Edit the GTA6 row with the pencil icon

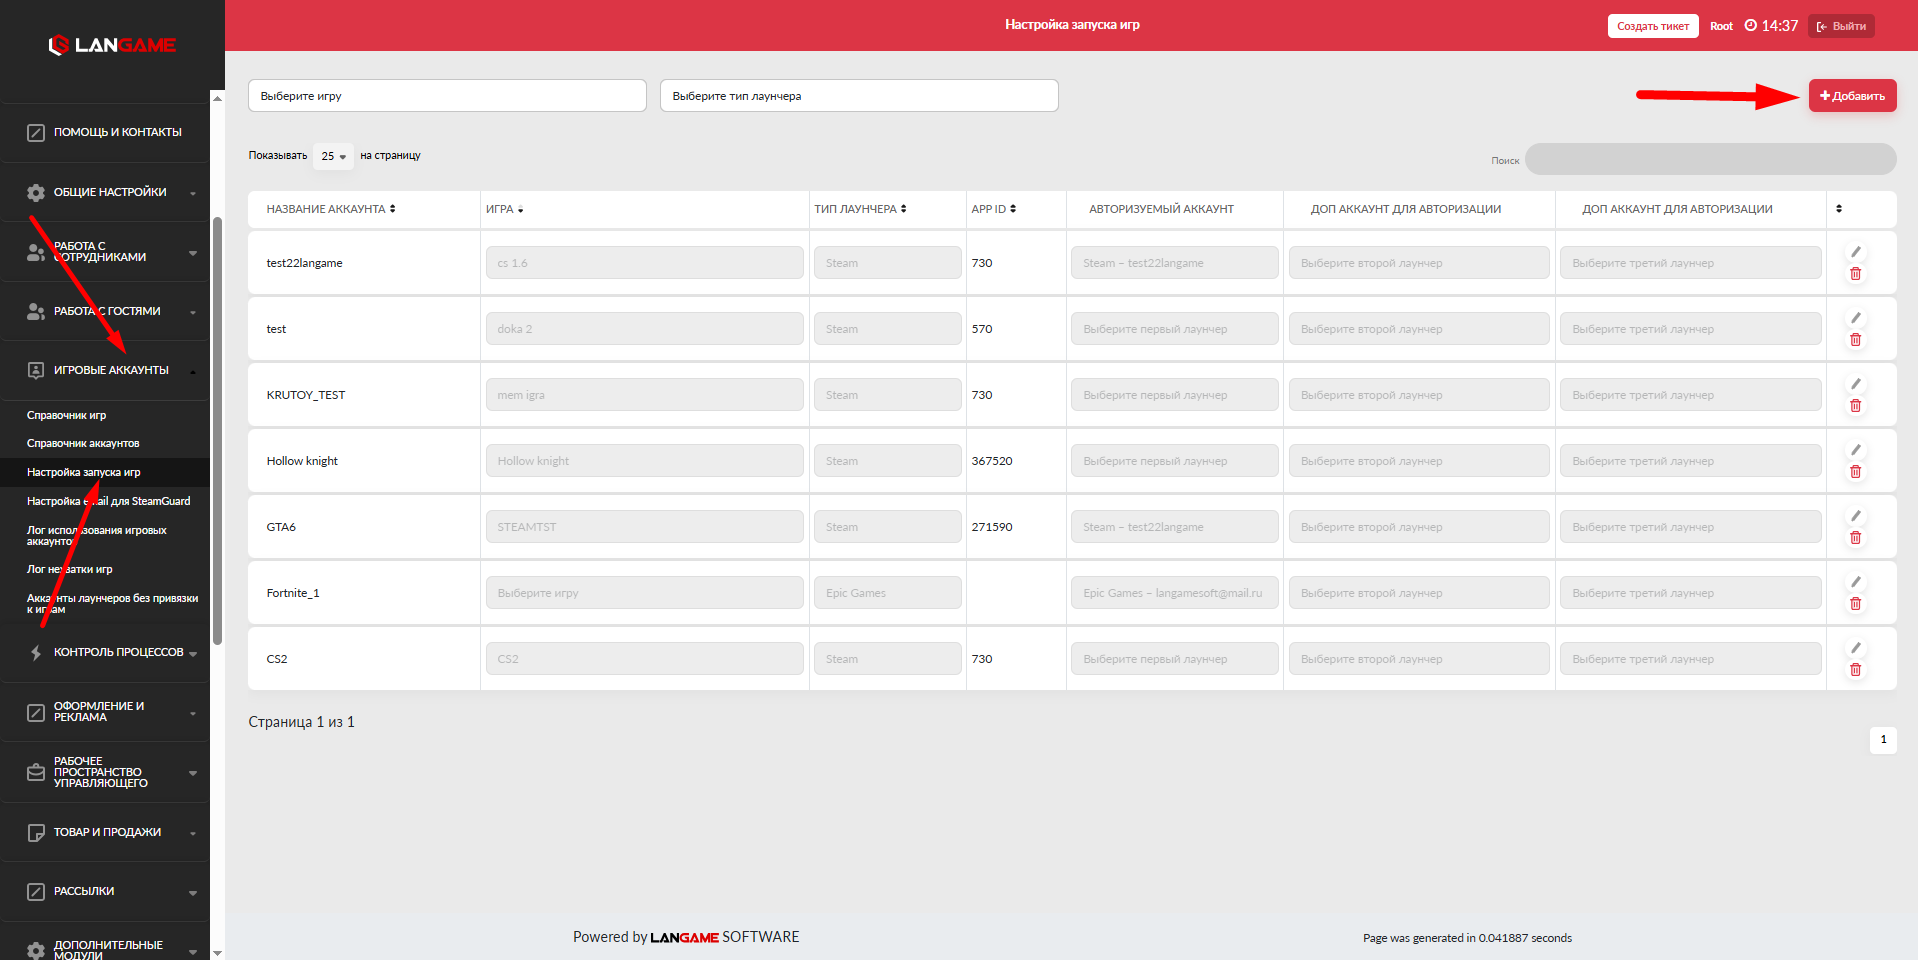coord(1855,516)
